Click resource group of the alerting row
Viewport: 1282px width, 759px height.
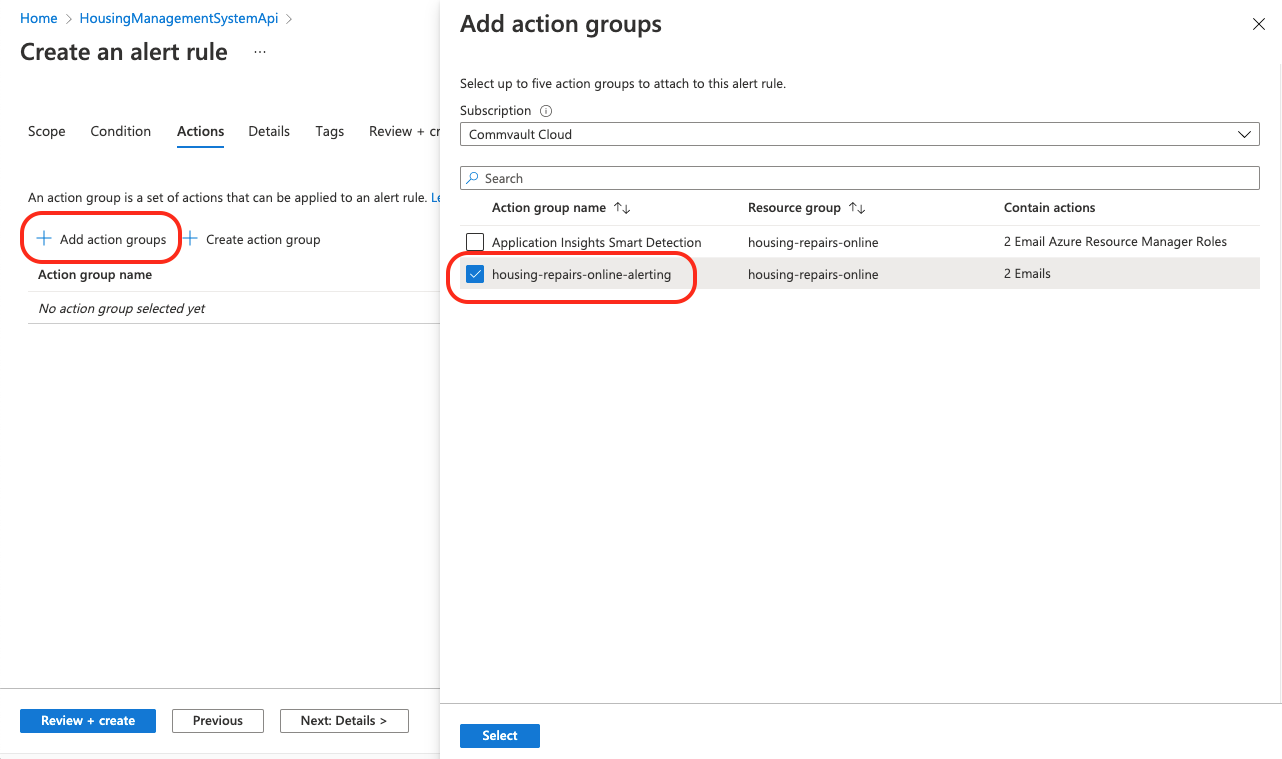[x=813, y=274]
